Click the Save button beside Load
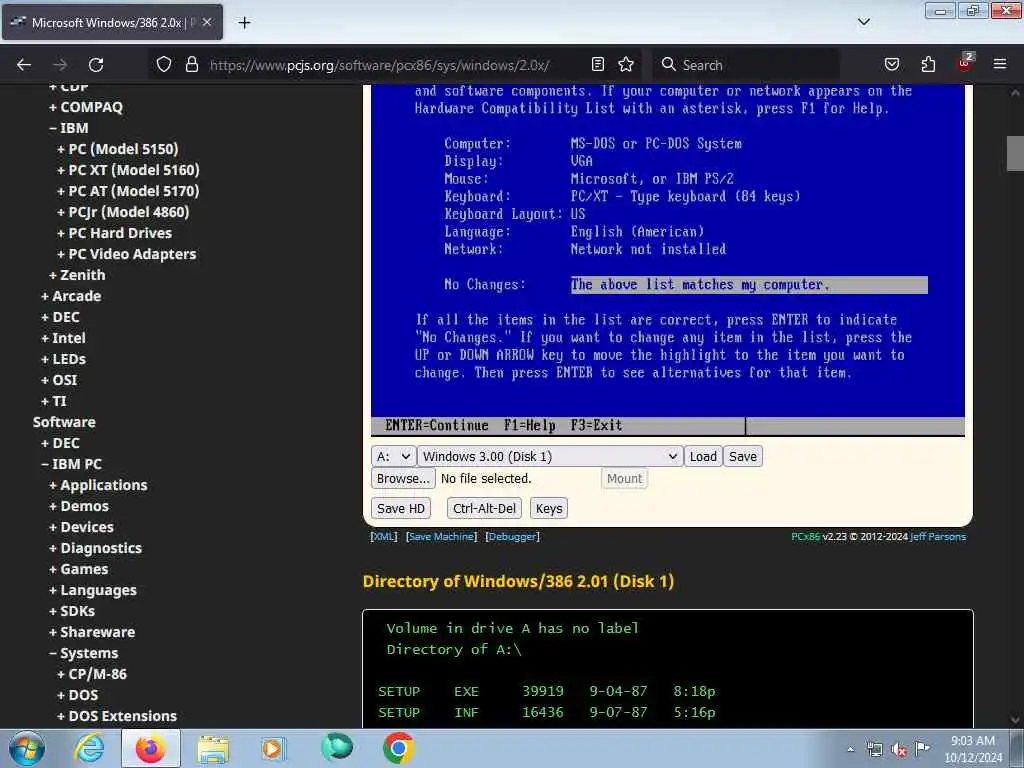This screenshot has width=1024, height=768. pos(743,456)
